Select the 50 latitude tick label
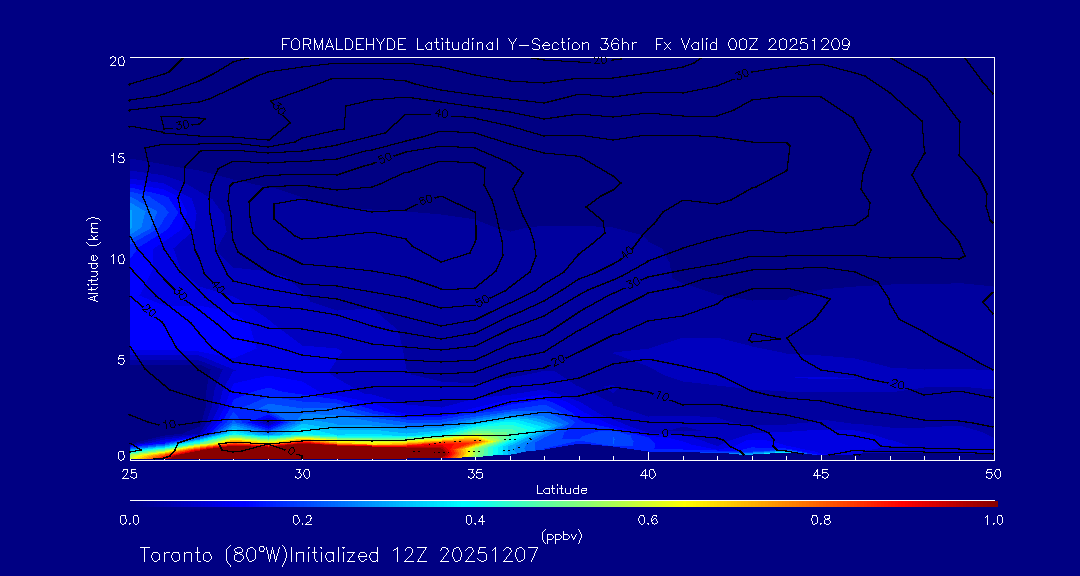The width and height of the screenshot is (1080, 576). [x=993, y=473]
